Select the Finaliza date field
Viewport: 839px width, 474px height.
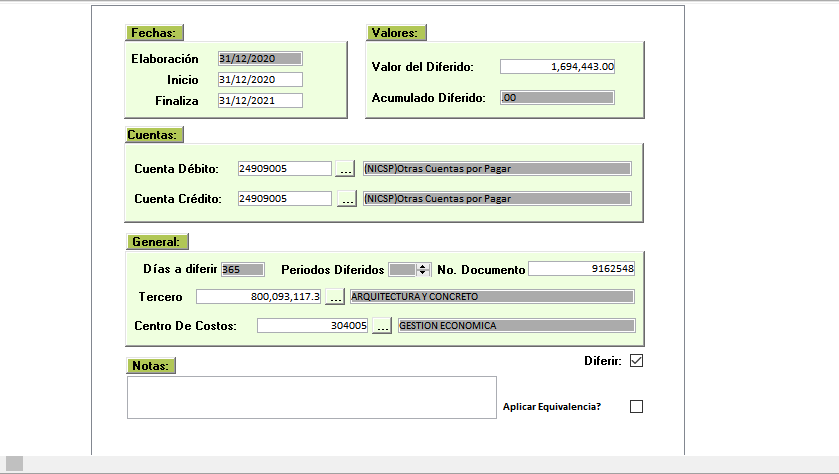tap(260, 101)
